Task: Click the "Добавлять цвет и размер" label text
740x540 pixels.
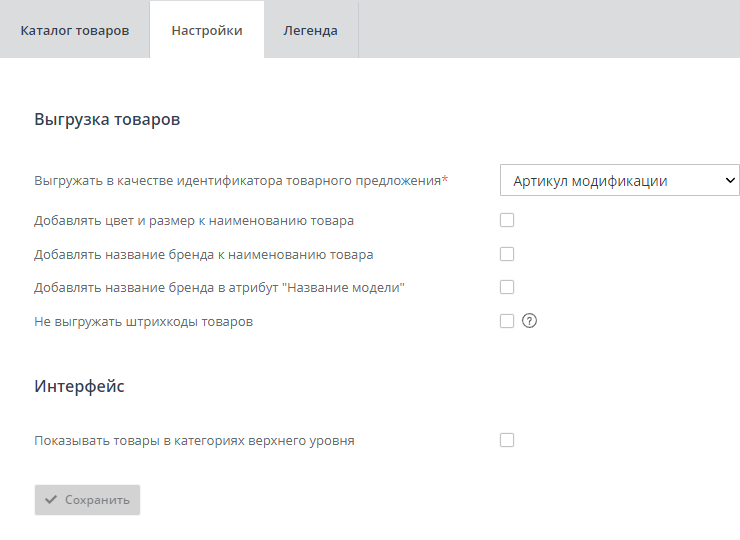Action: point(194,220)
